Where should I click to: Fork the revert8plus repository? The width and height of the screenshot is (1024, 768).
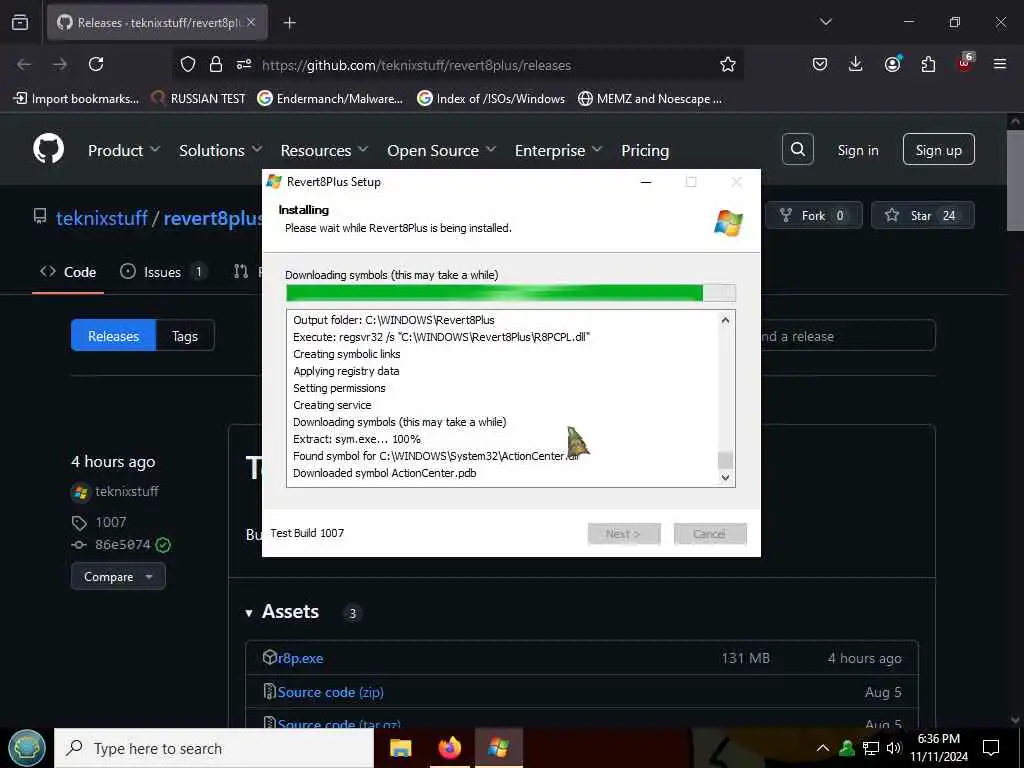point(814,216)
